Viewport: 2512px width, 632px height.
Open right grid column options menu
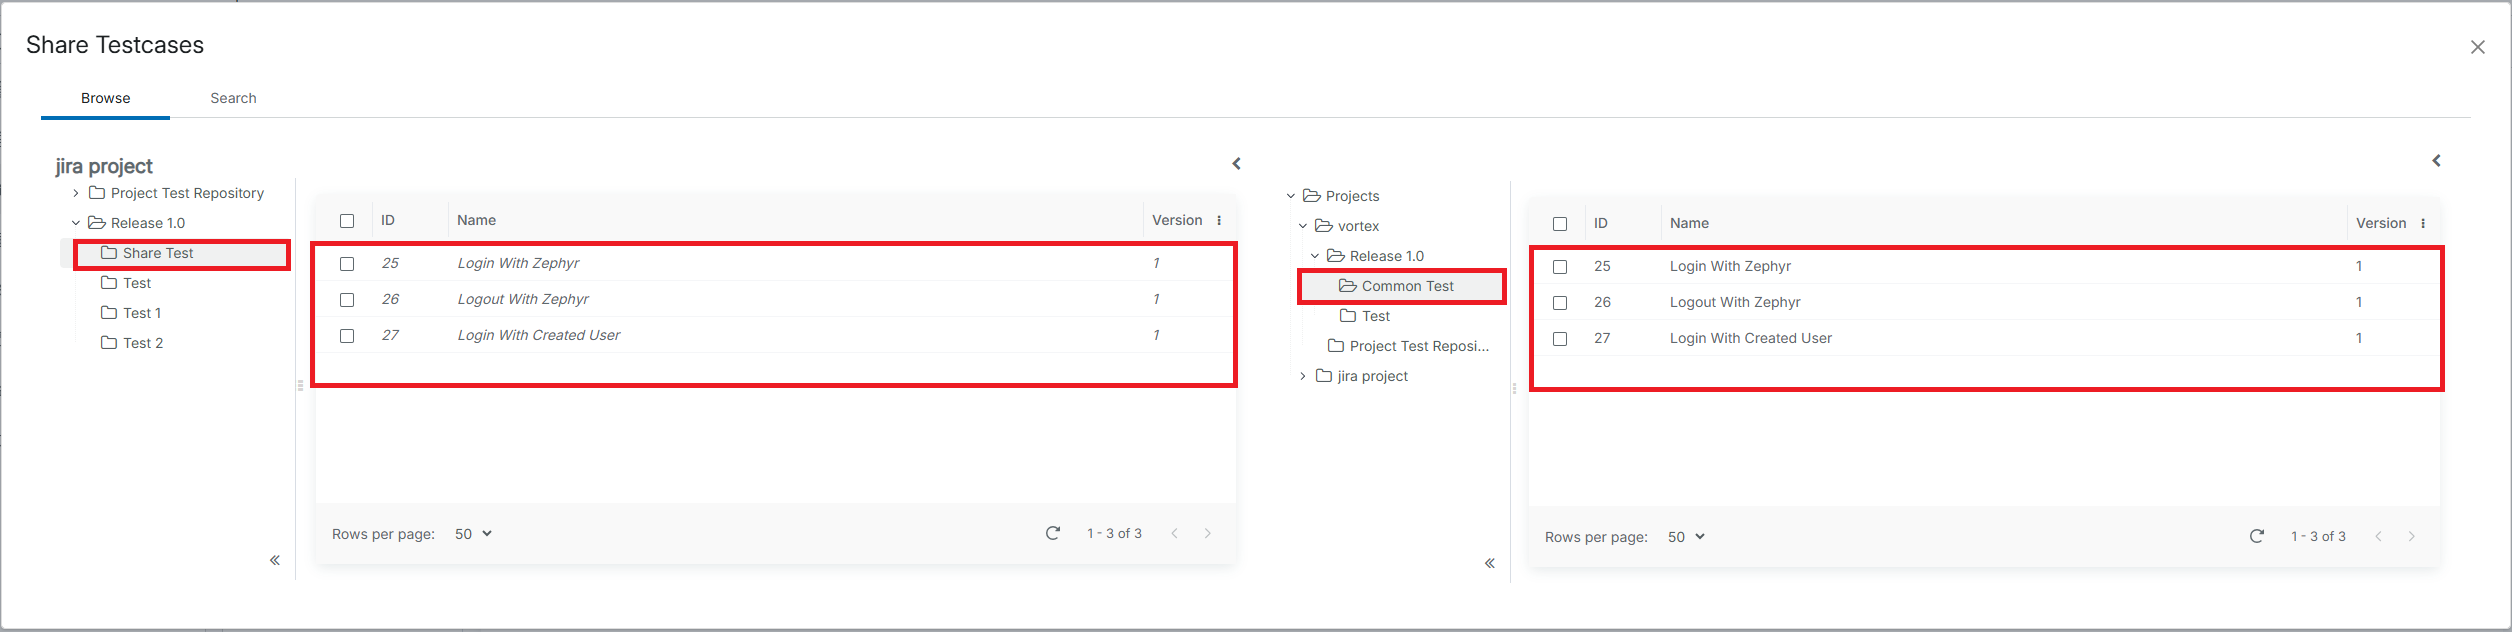tap(2422, 223)
